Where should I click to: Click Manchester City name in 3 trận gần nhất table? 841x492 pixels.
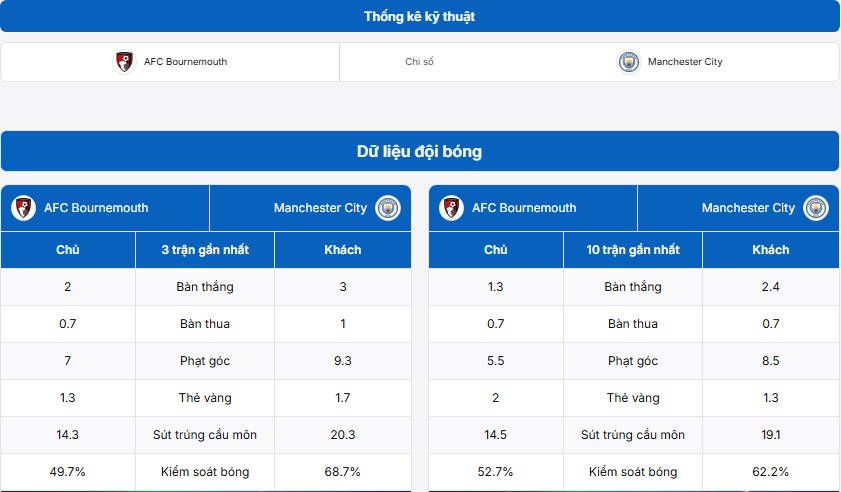tap(320, 208)
